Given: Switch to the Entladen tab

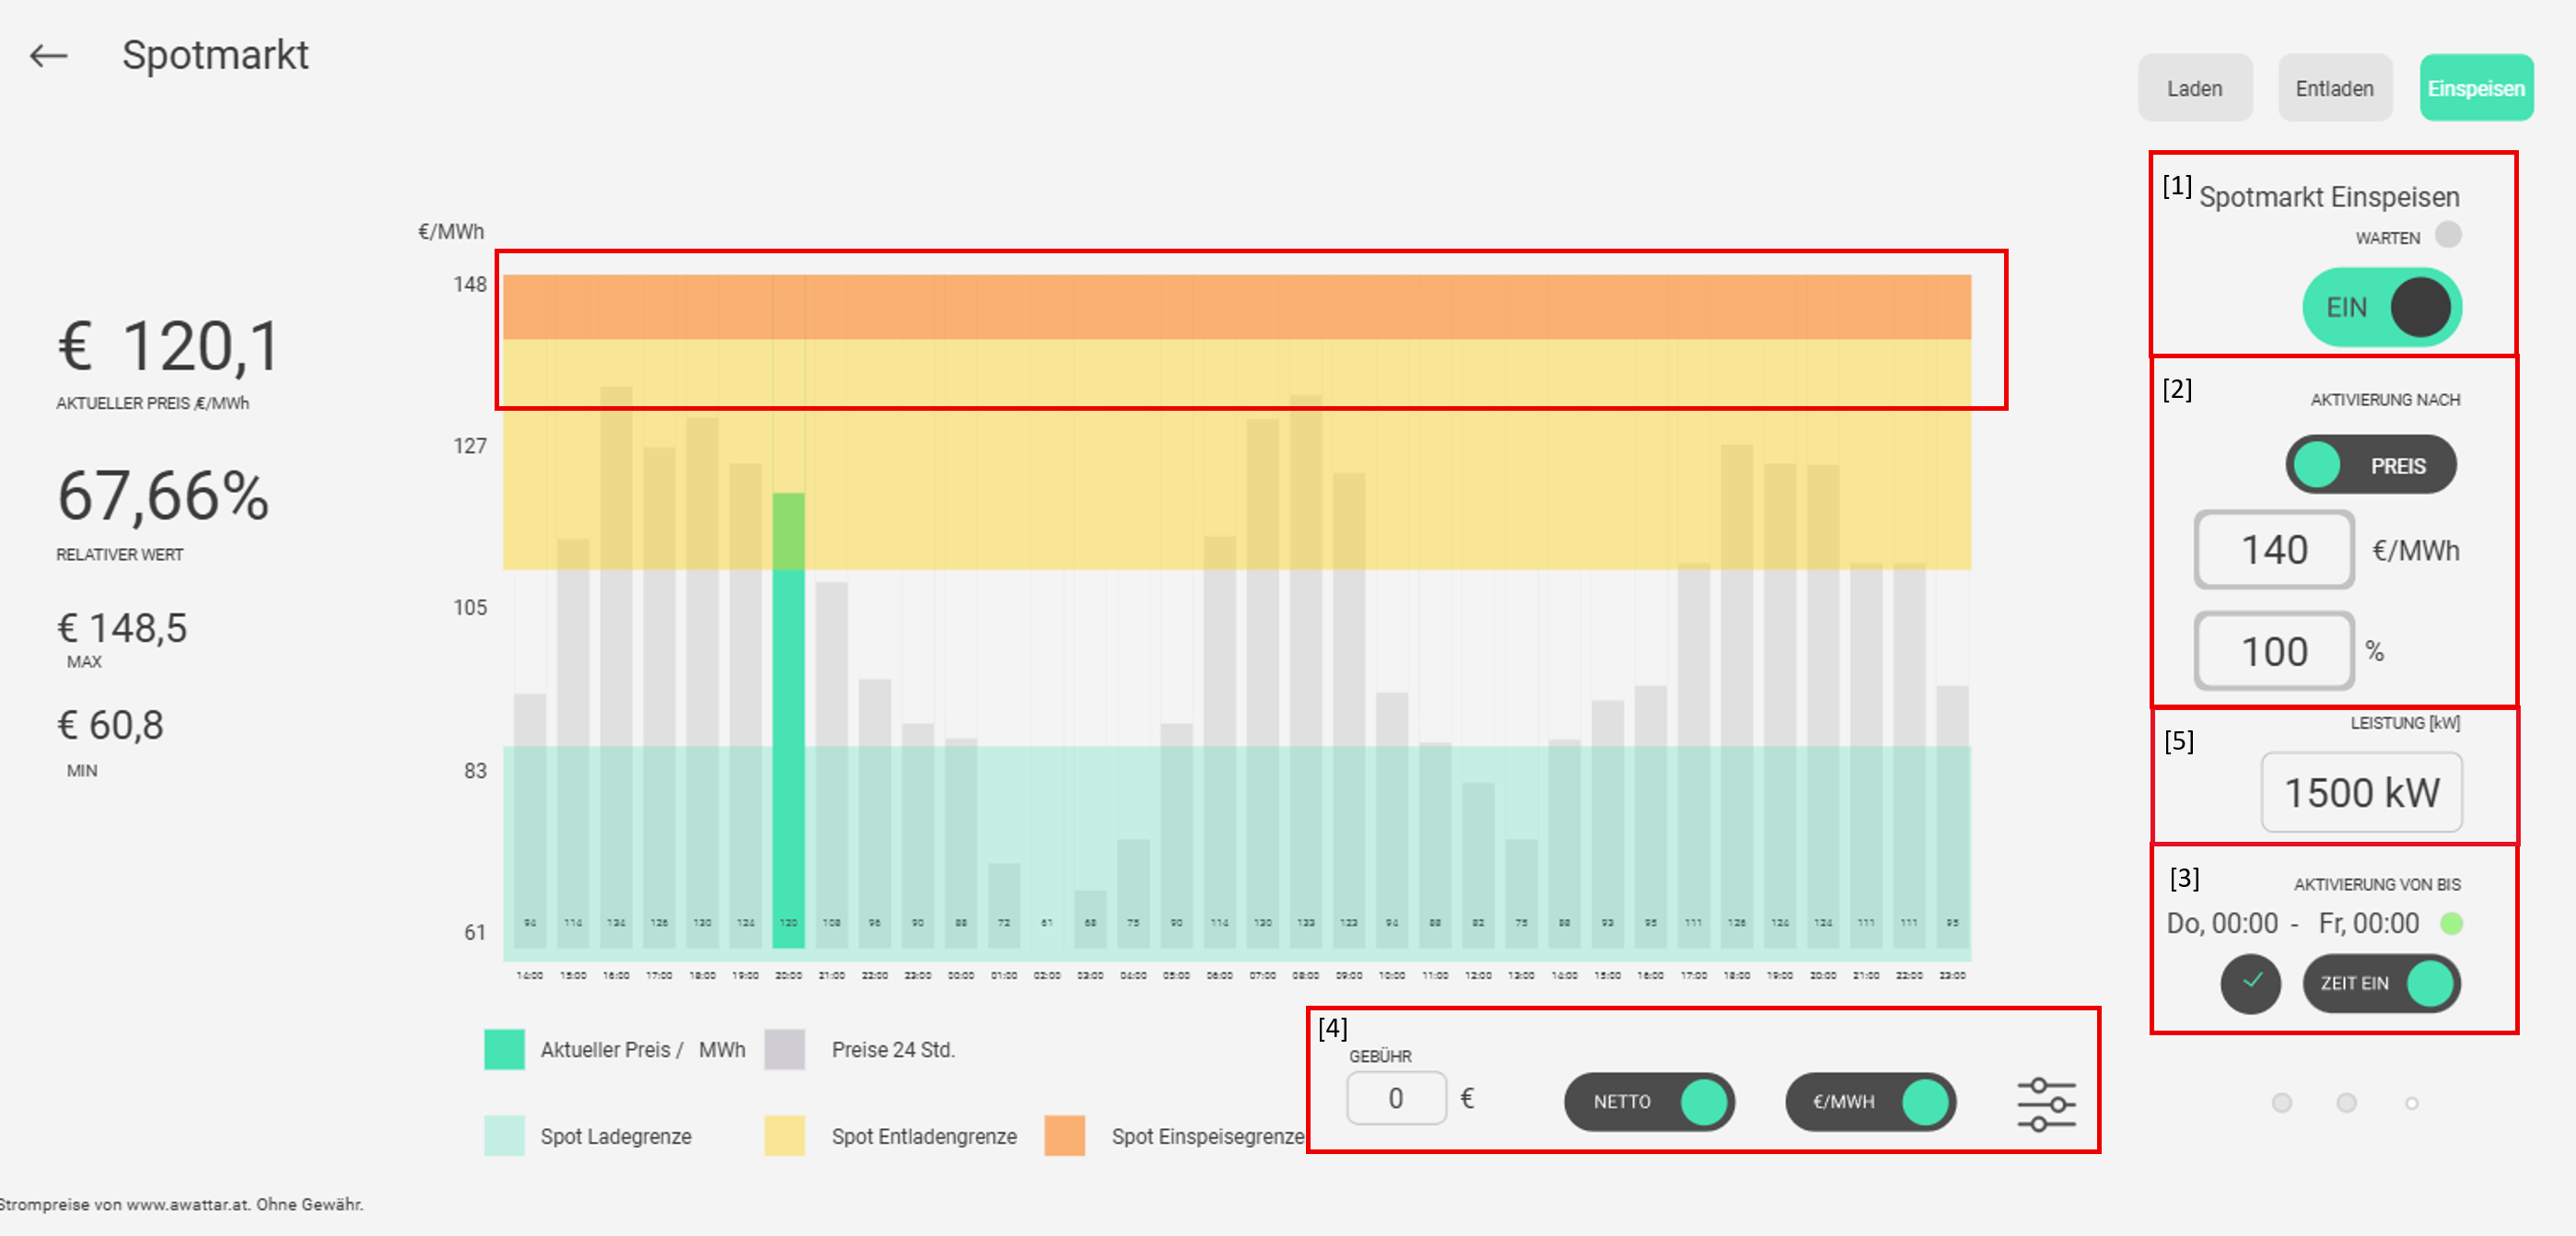Looking at the screenshot, I should 2334,88.
